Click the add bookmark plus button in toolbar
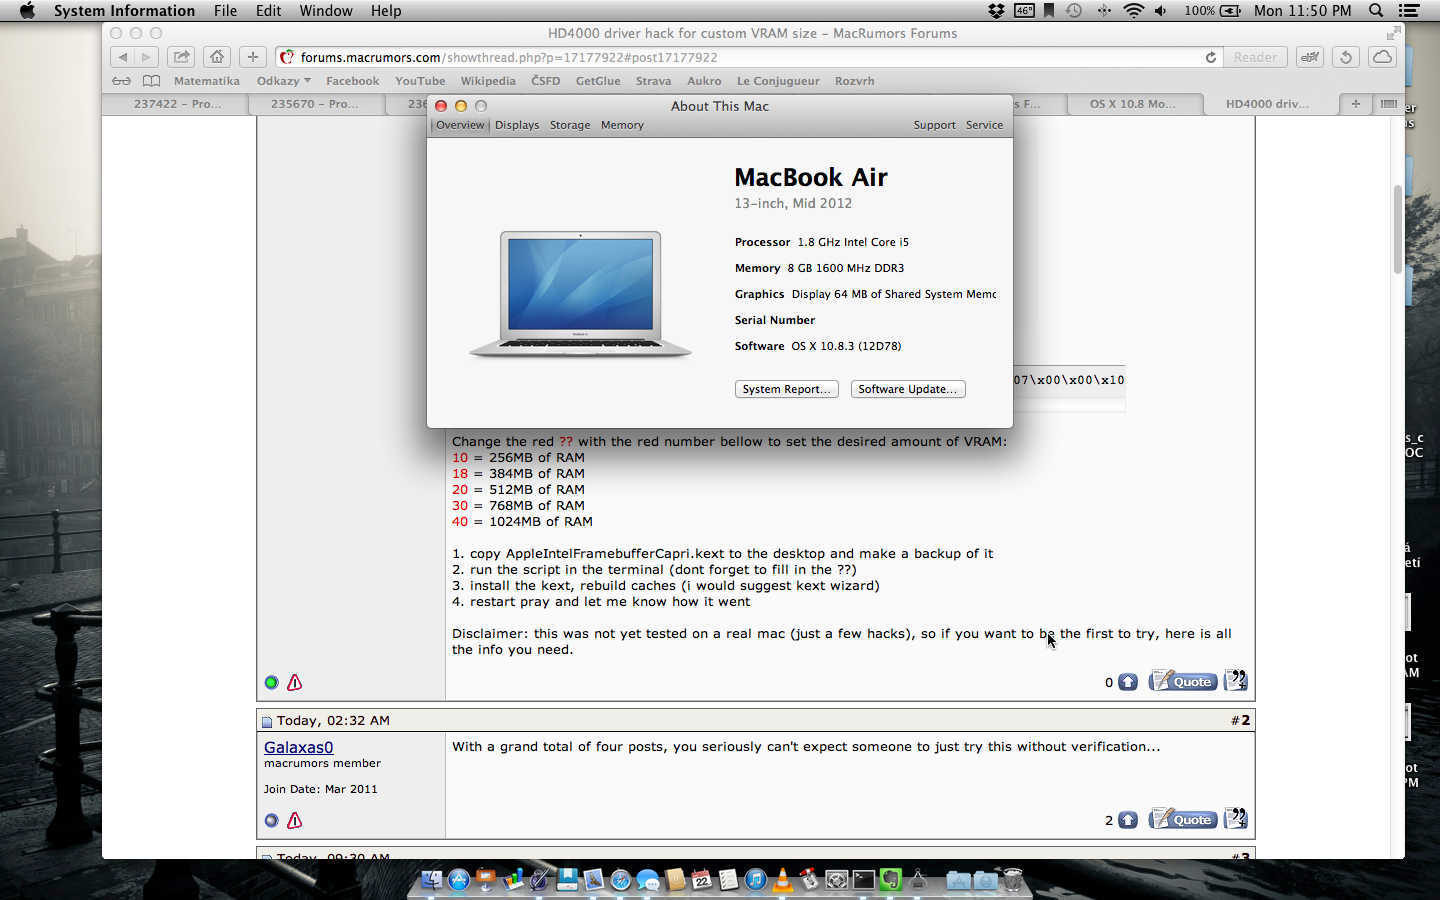This screenshot has width=1440, height=900. click(253, 57)
